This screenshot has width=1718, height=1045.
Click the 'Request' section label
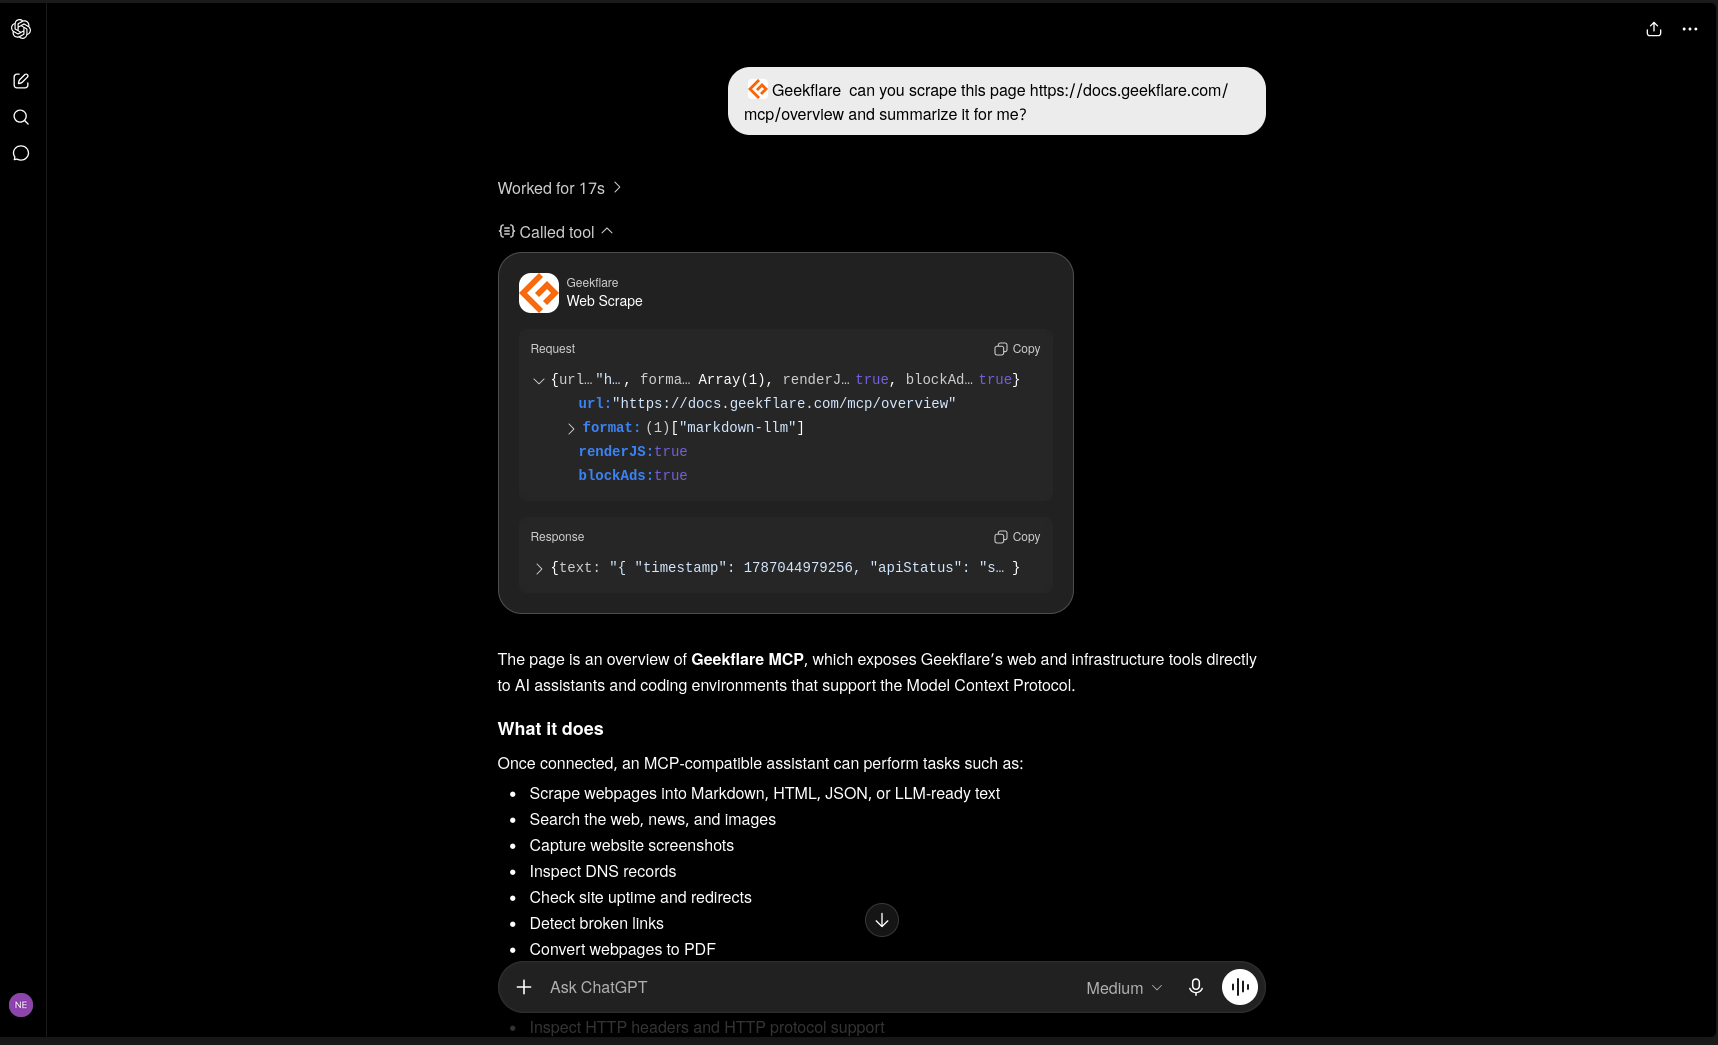[x=553, y=349]
